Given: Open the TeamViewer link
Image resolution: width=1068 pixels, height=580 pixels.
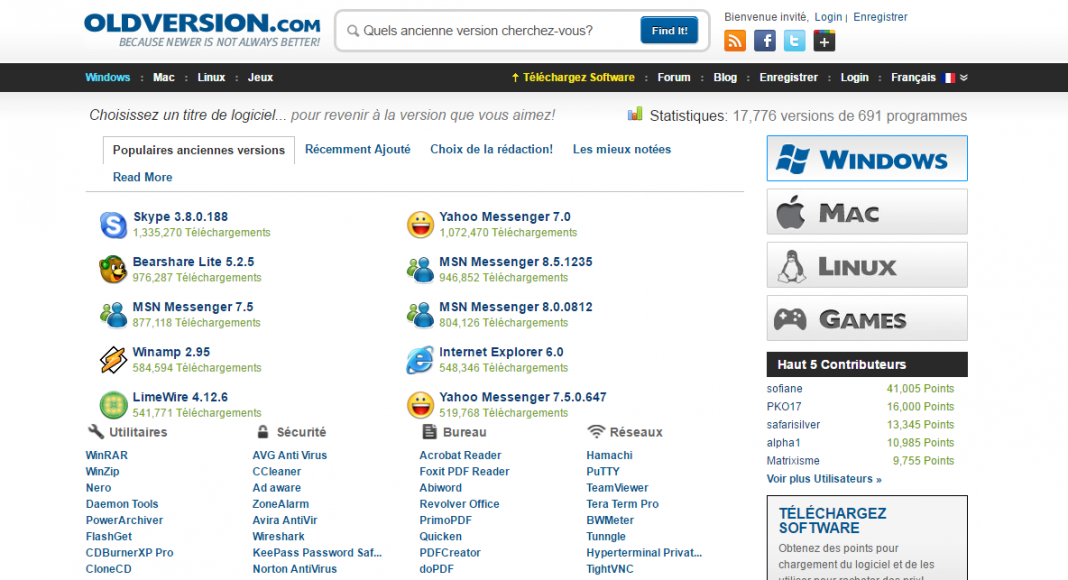Looking at the screenshot, I should point(617,487).
